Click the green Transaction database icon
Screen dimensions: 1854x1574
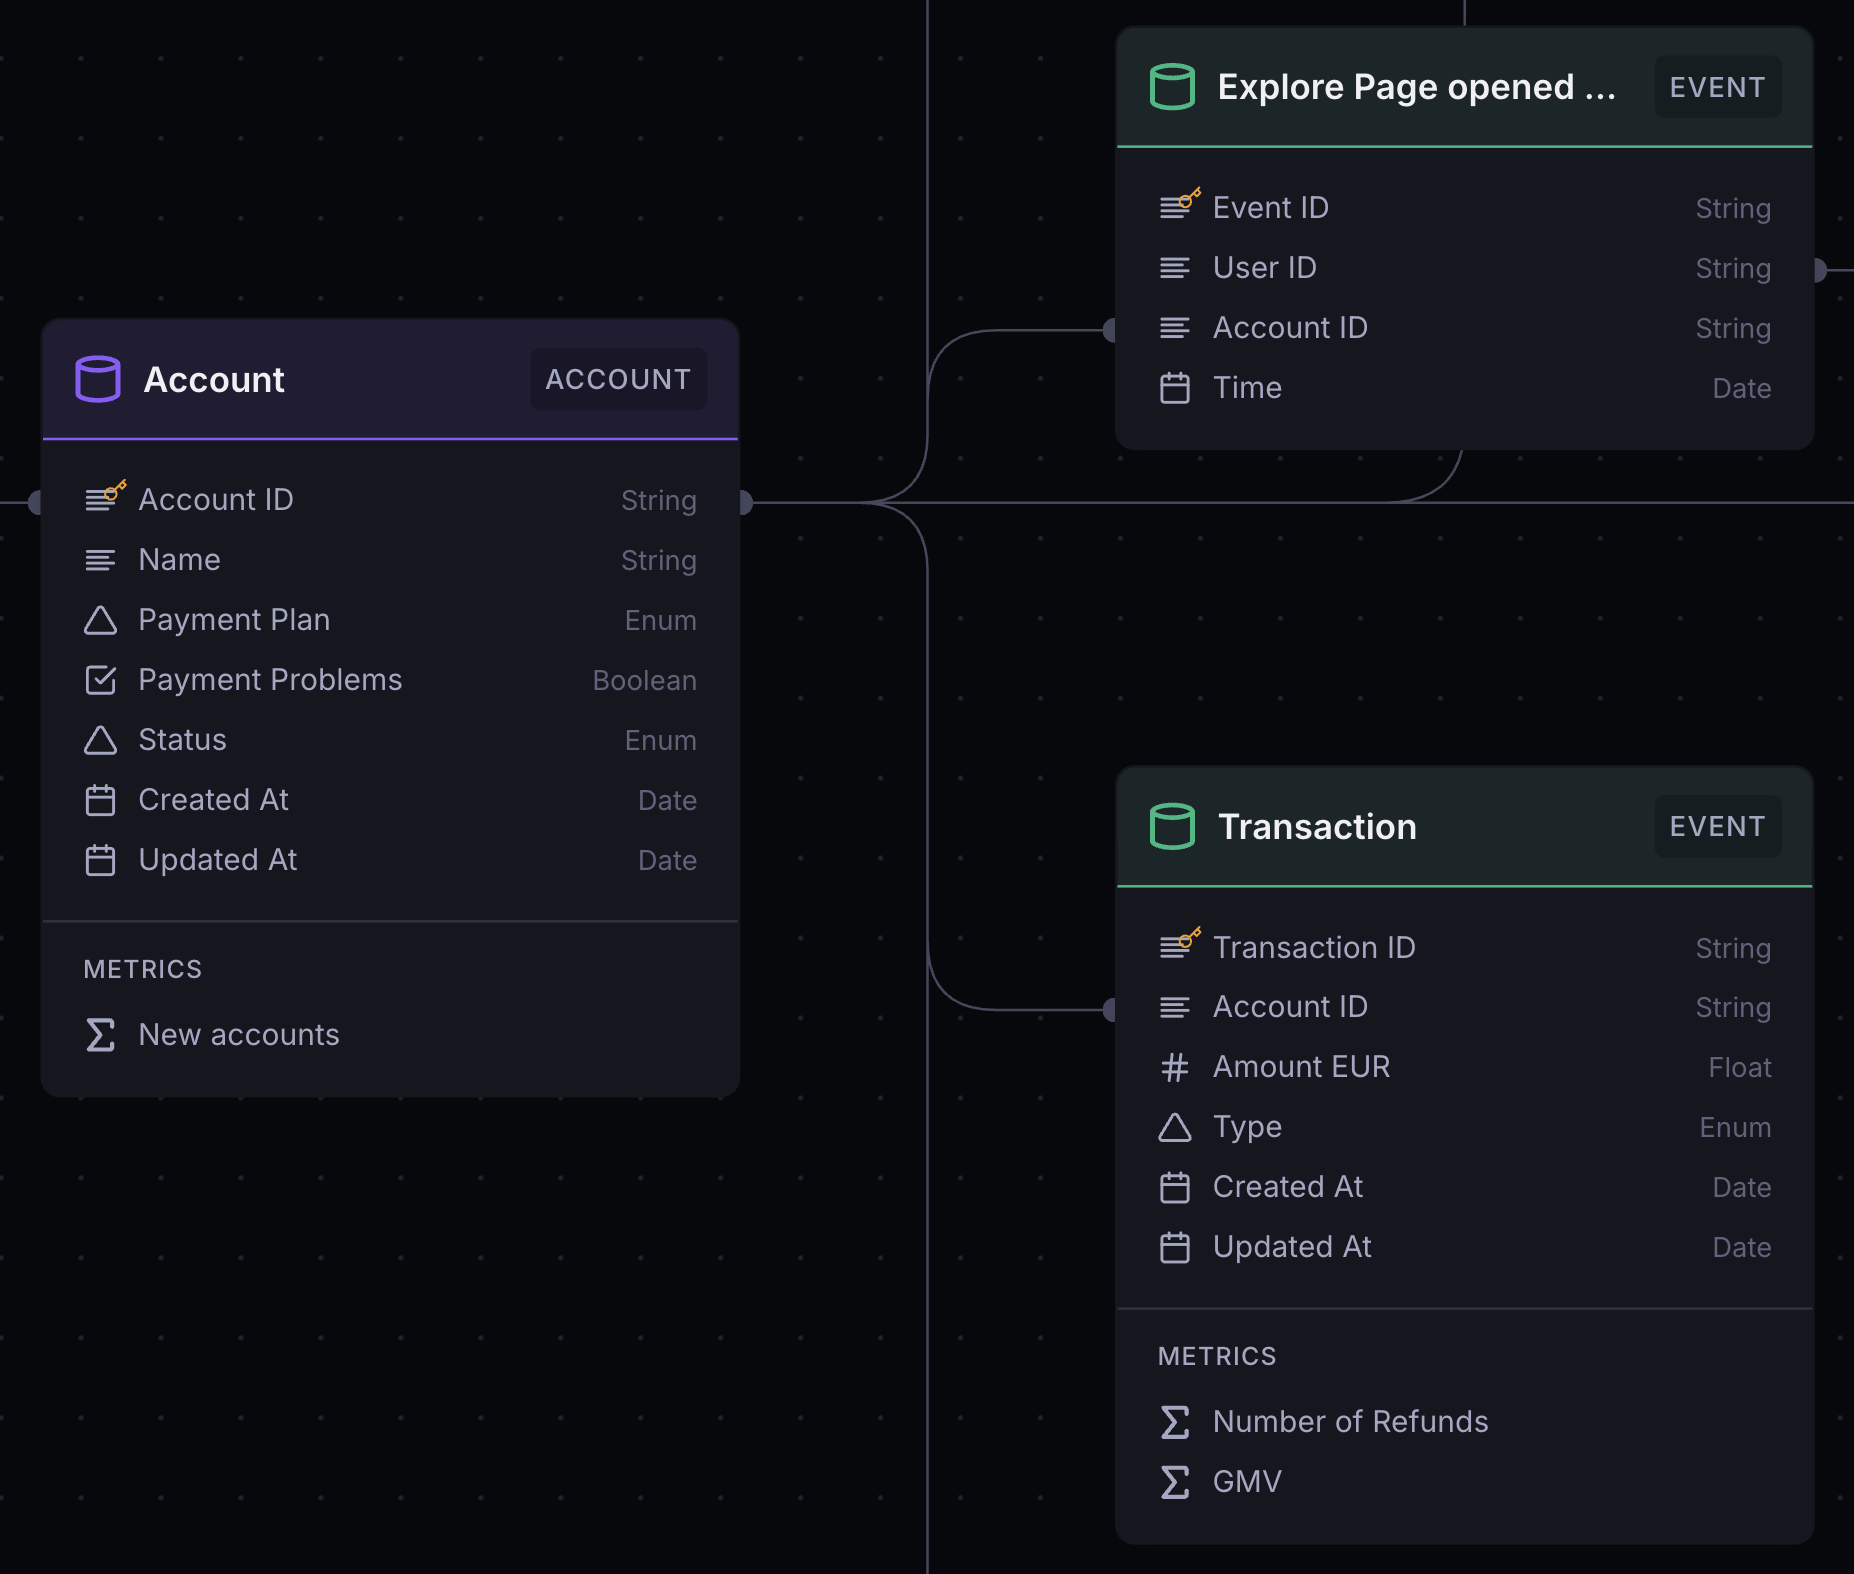[x=1172, y=827]
